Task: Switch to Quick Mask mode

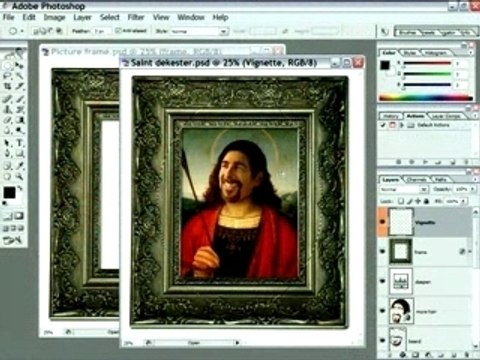Action: [x=19, y=216]
